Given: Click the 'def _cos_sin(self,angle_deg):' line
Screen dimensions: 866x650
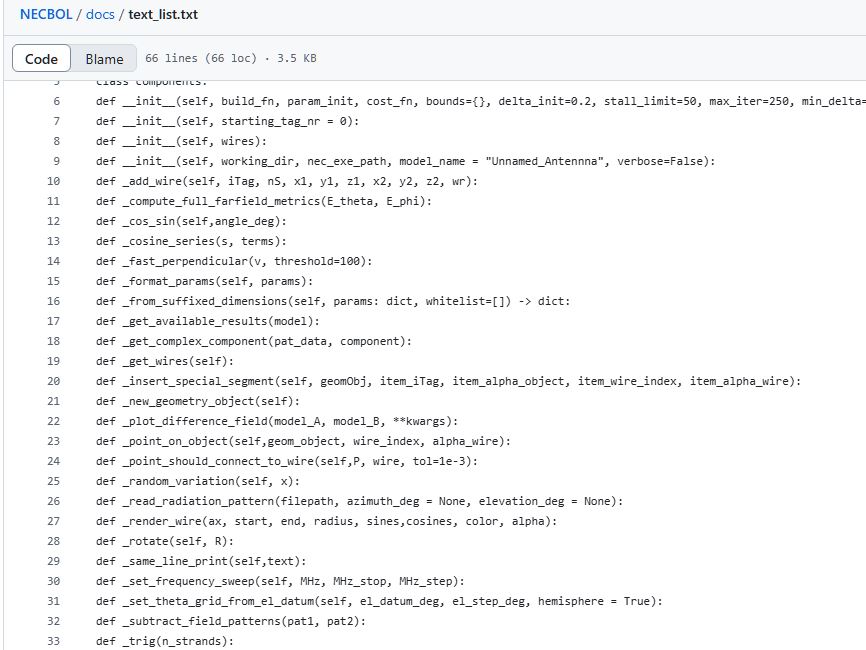Looking at the screenshot, I should click(191, 221).
